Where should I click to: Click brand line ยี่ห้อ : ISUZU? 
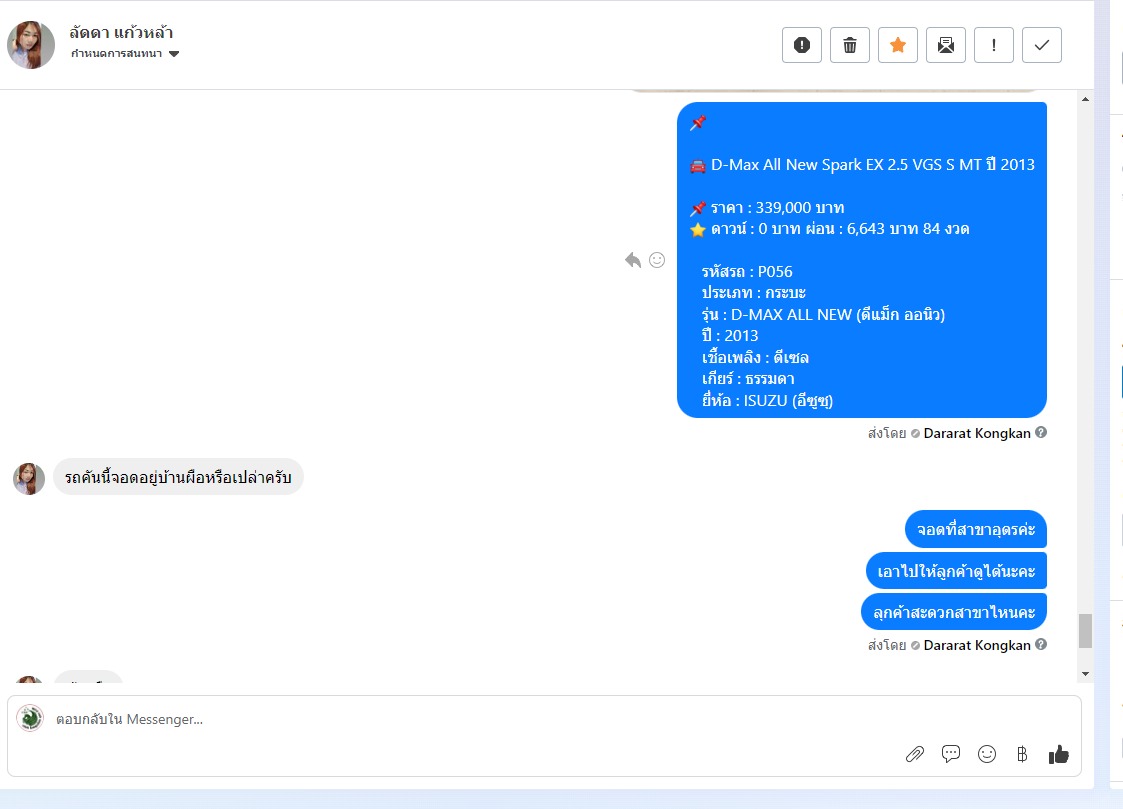tap(767, 400)
